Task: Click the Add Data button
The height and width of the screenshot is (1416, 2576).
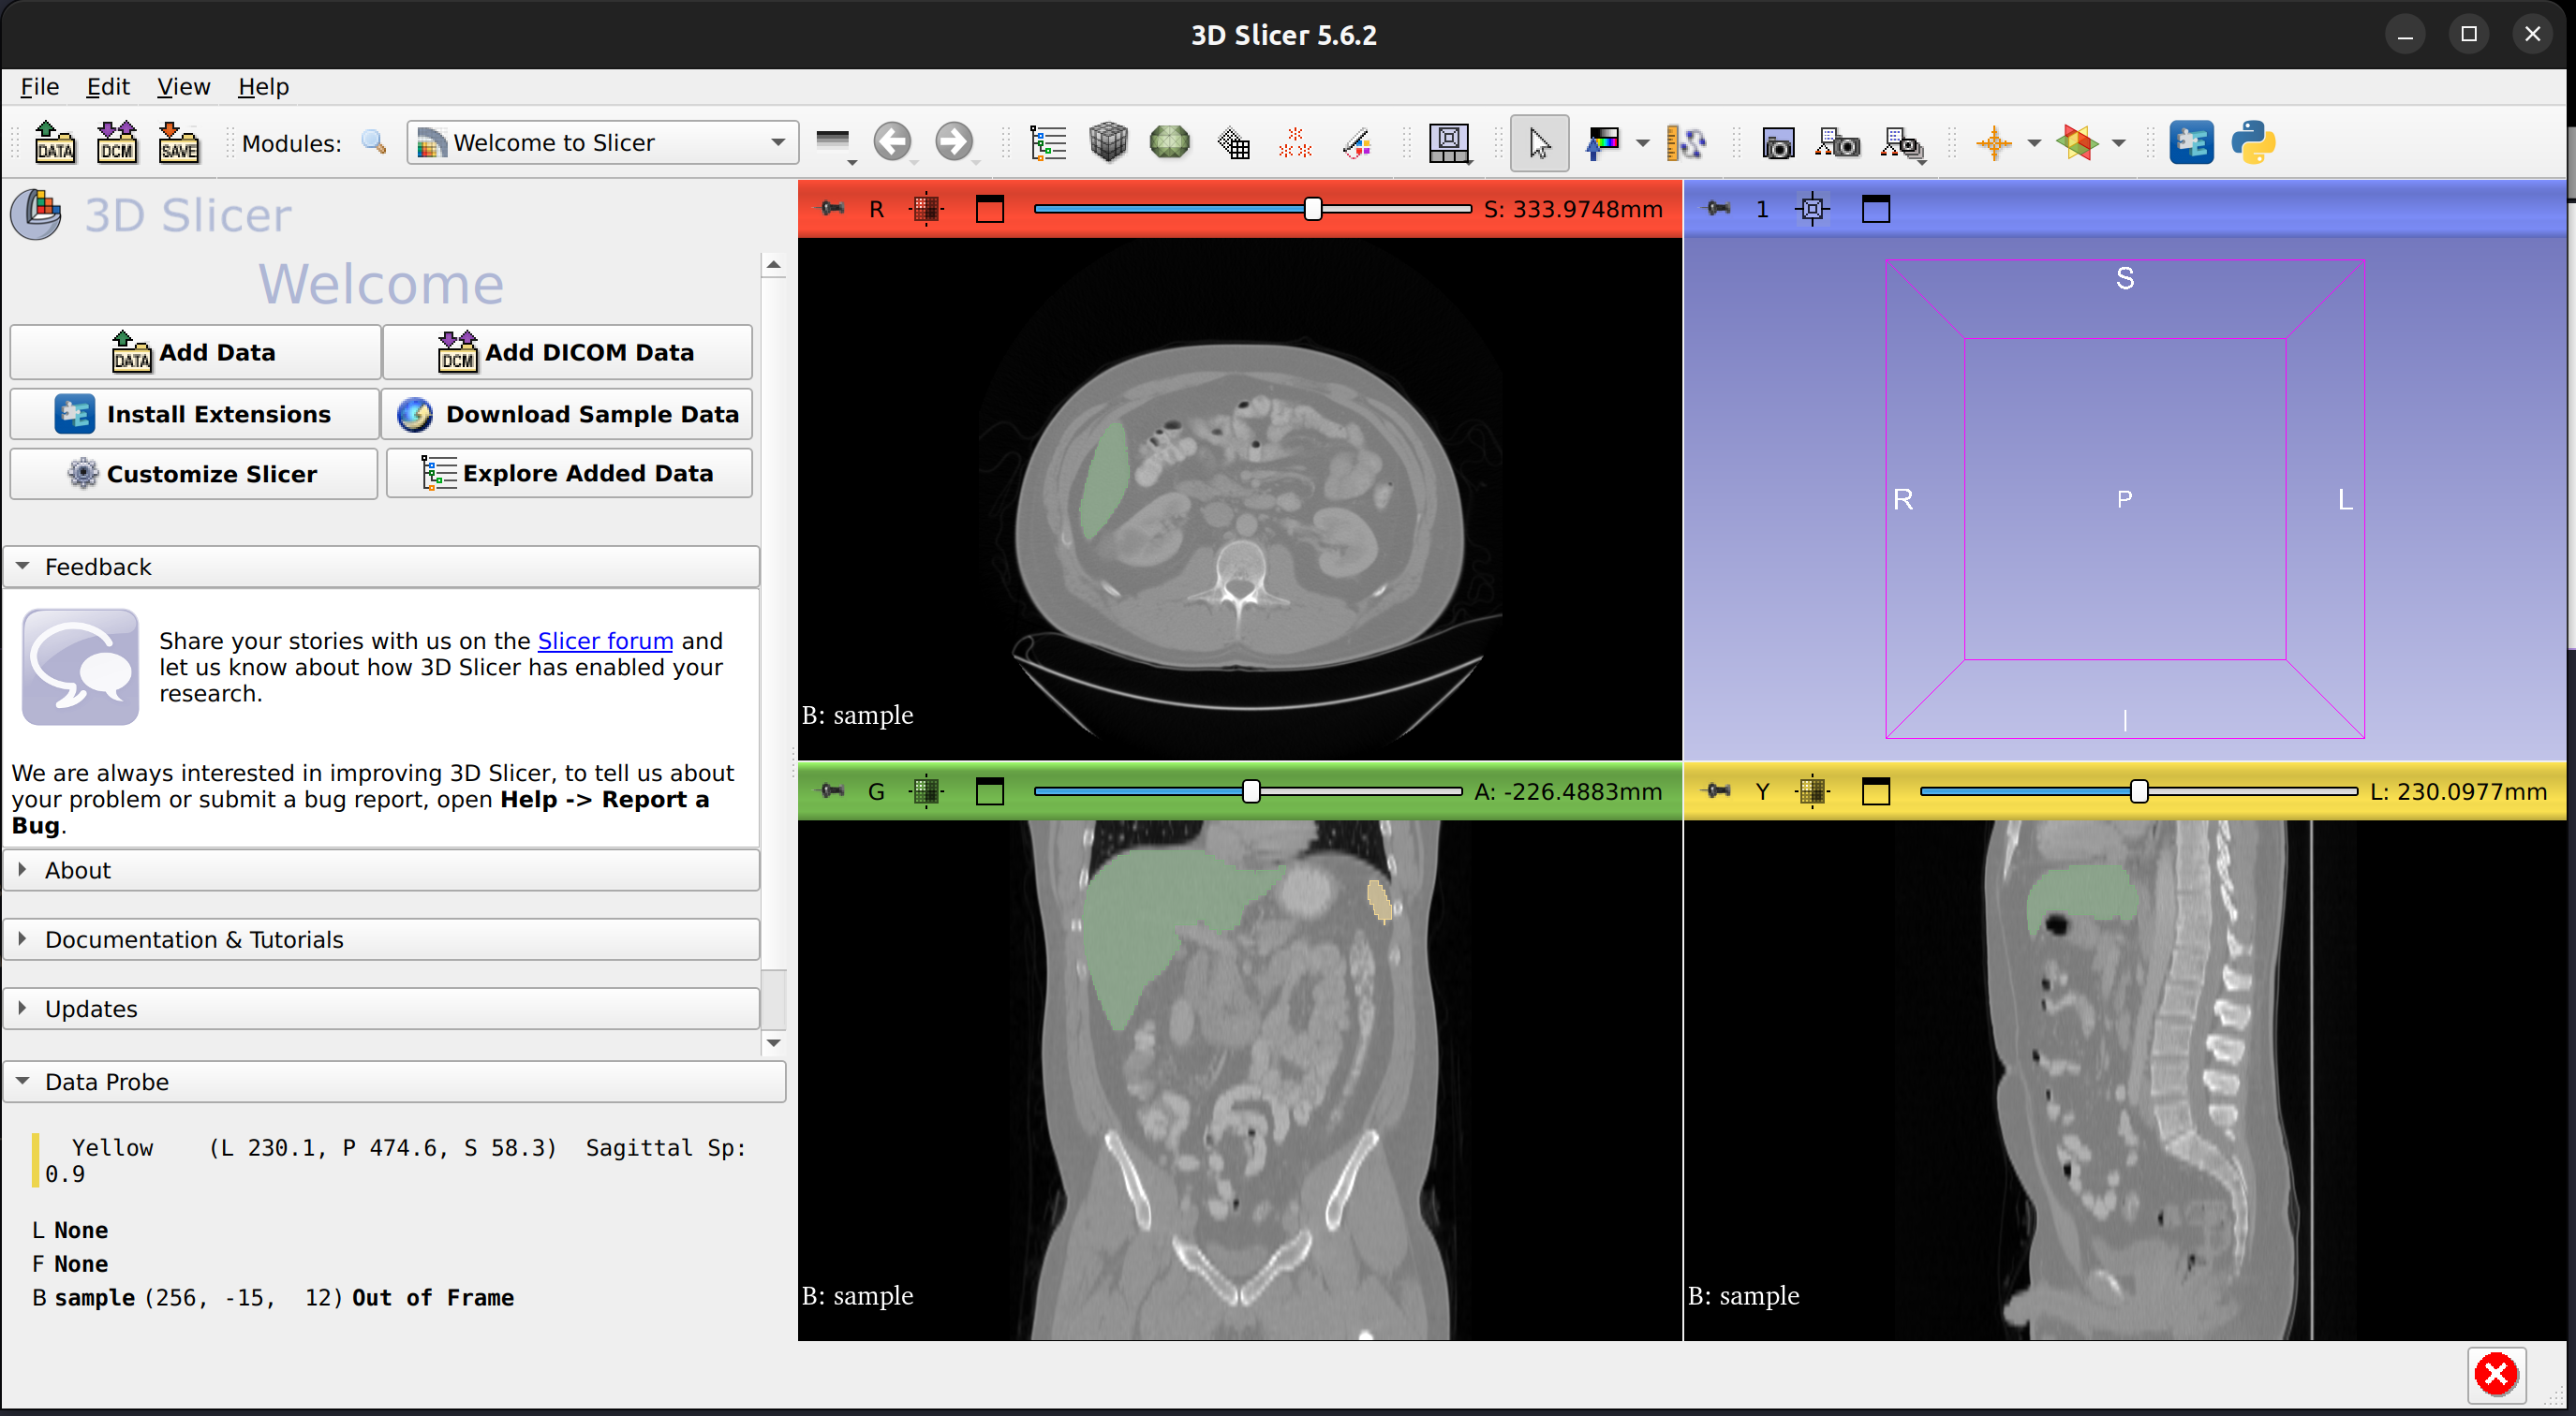Action: pos(194,352)
